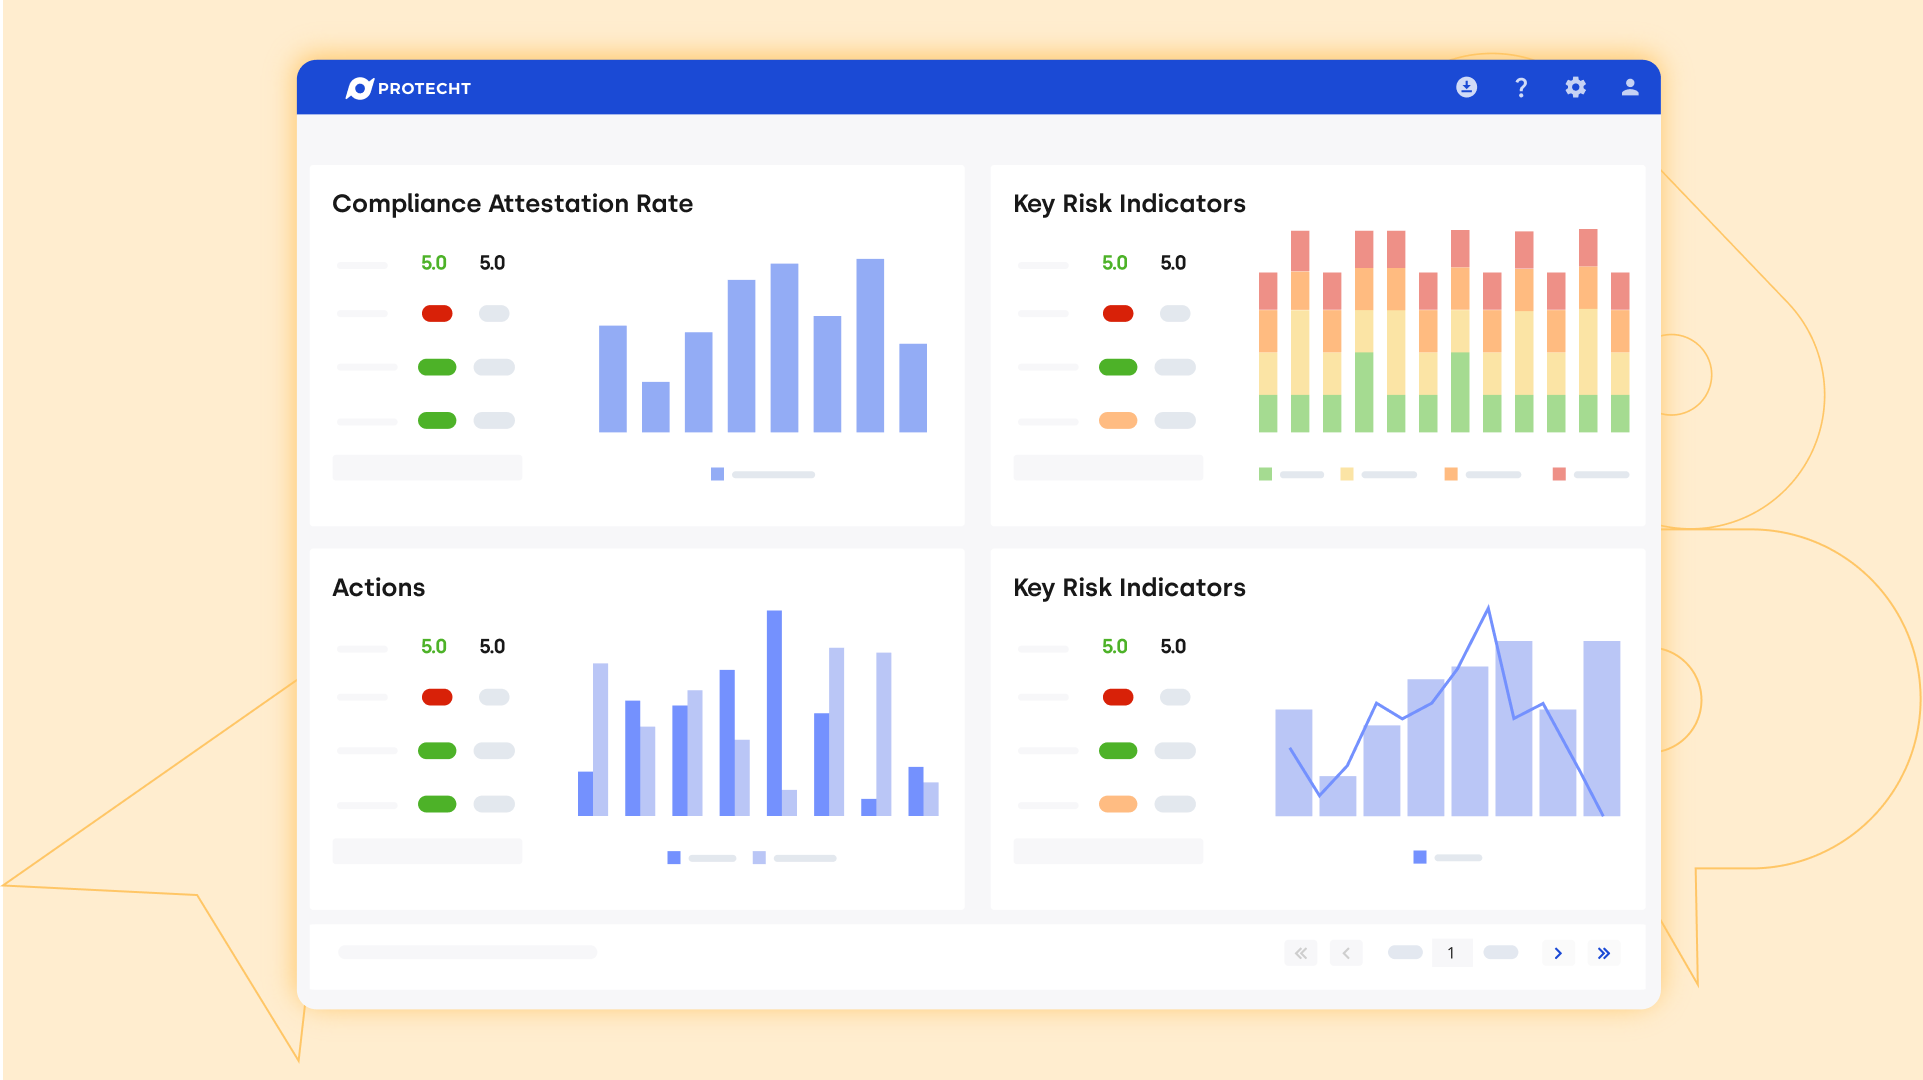
Task: Click the Protecht logo in the top bar
Action: (409, 88)
